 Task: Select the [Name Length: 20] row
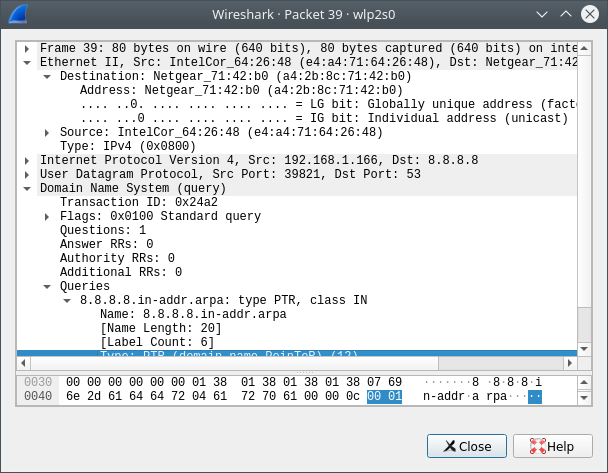pos(297,328)
